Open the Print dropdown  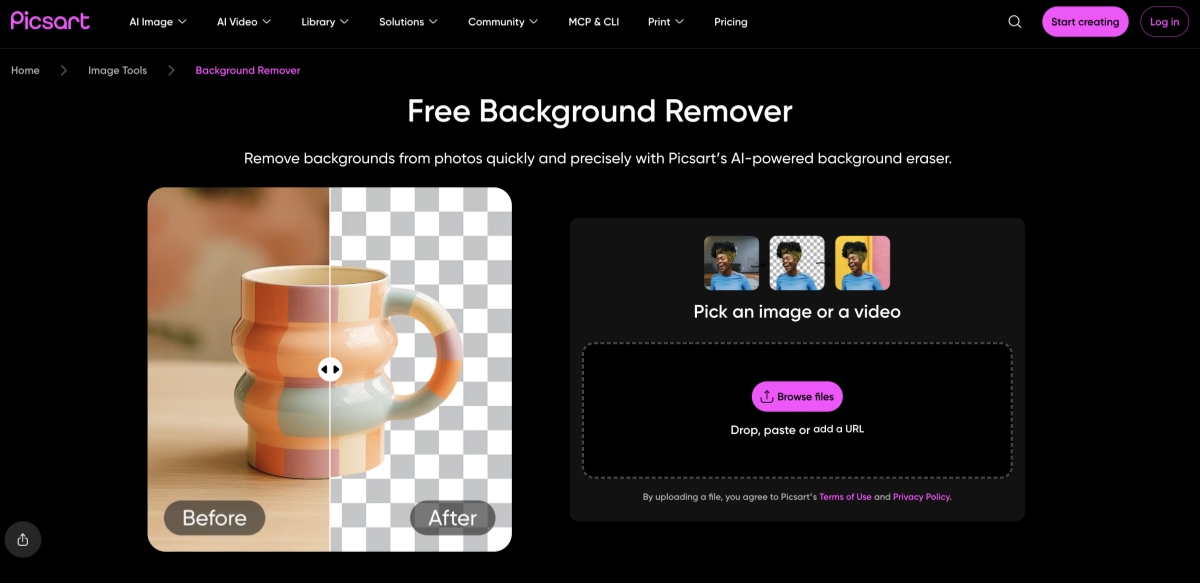(x=666, y=22)
